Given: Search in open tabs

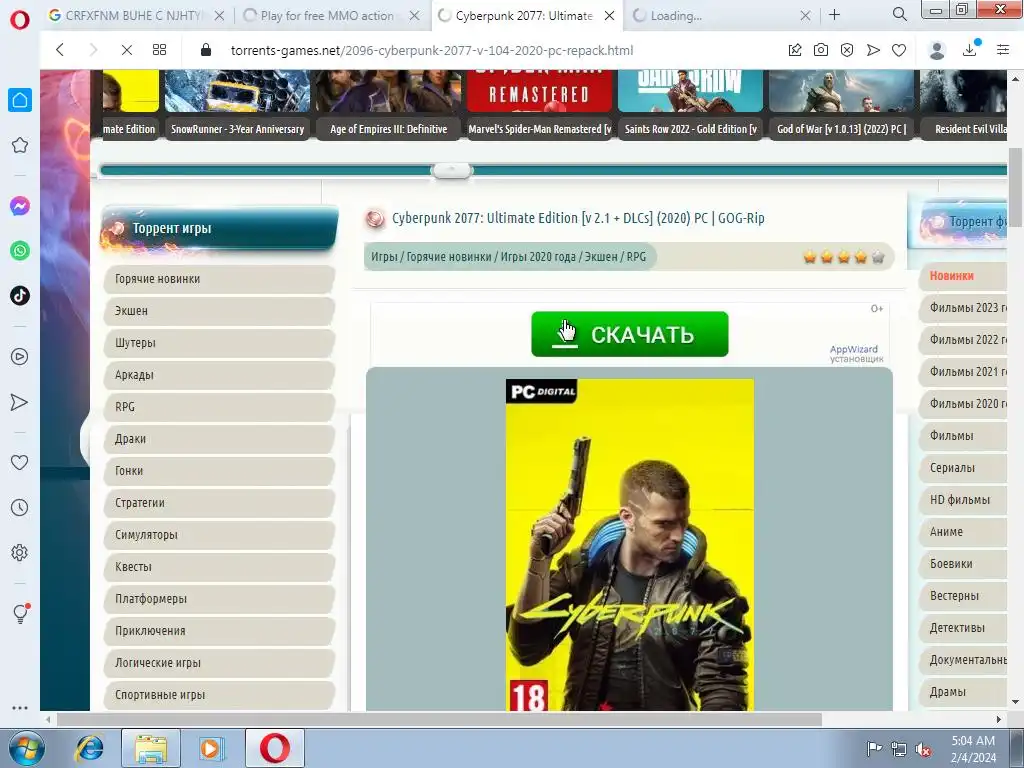Looking at the screenshot, I should coord(899,14).
